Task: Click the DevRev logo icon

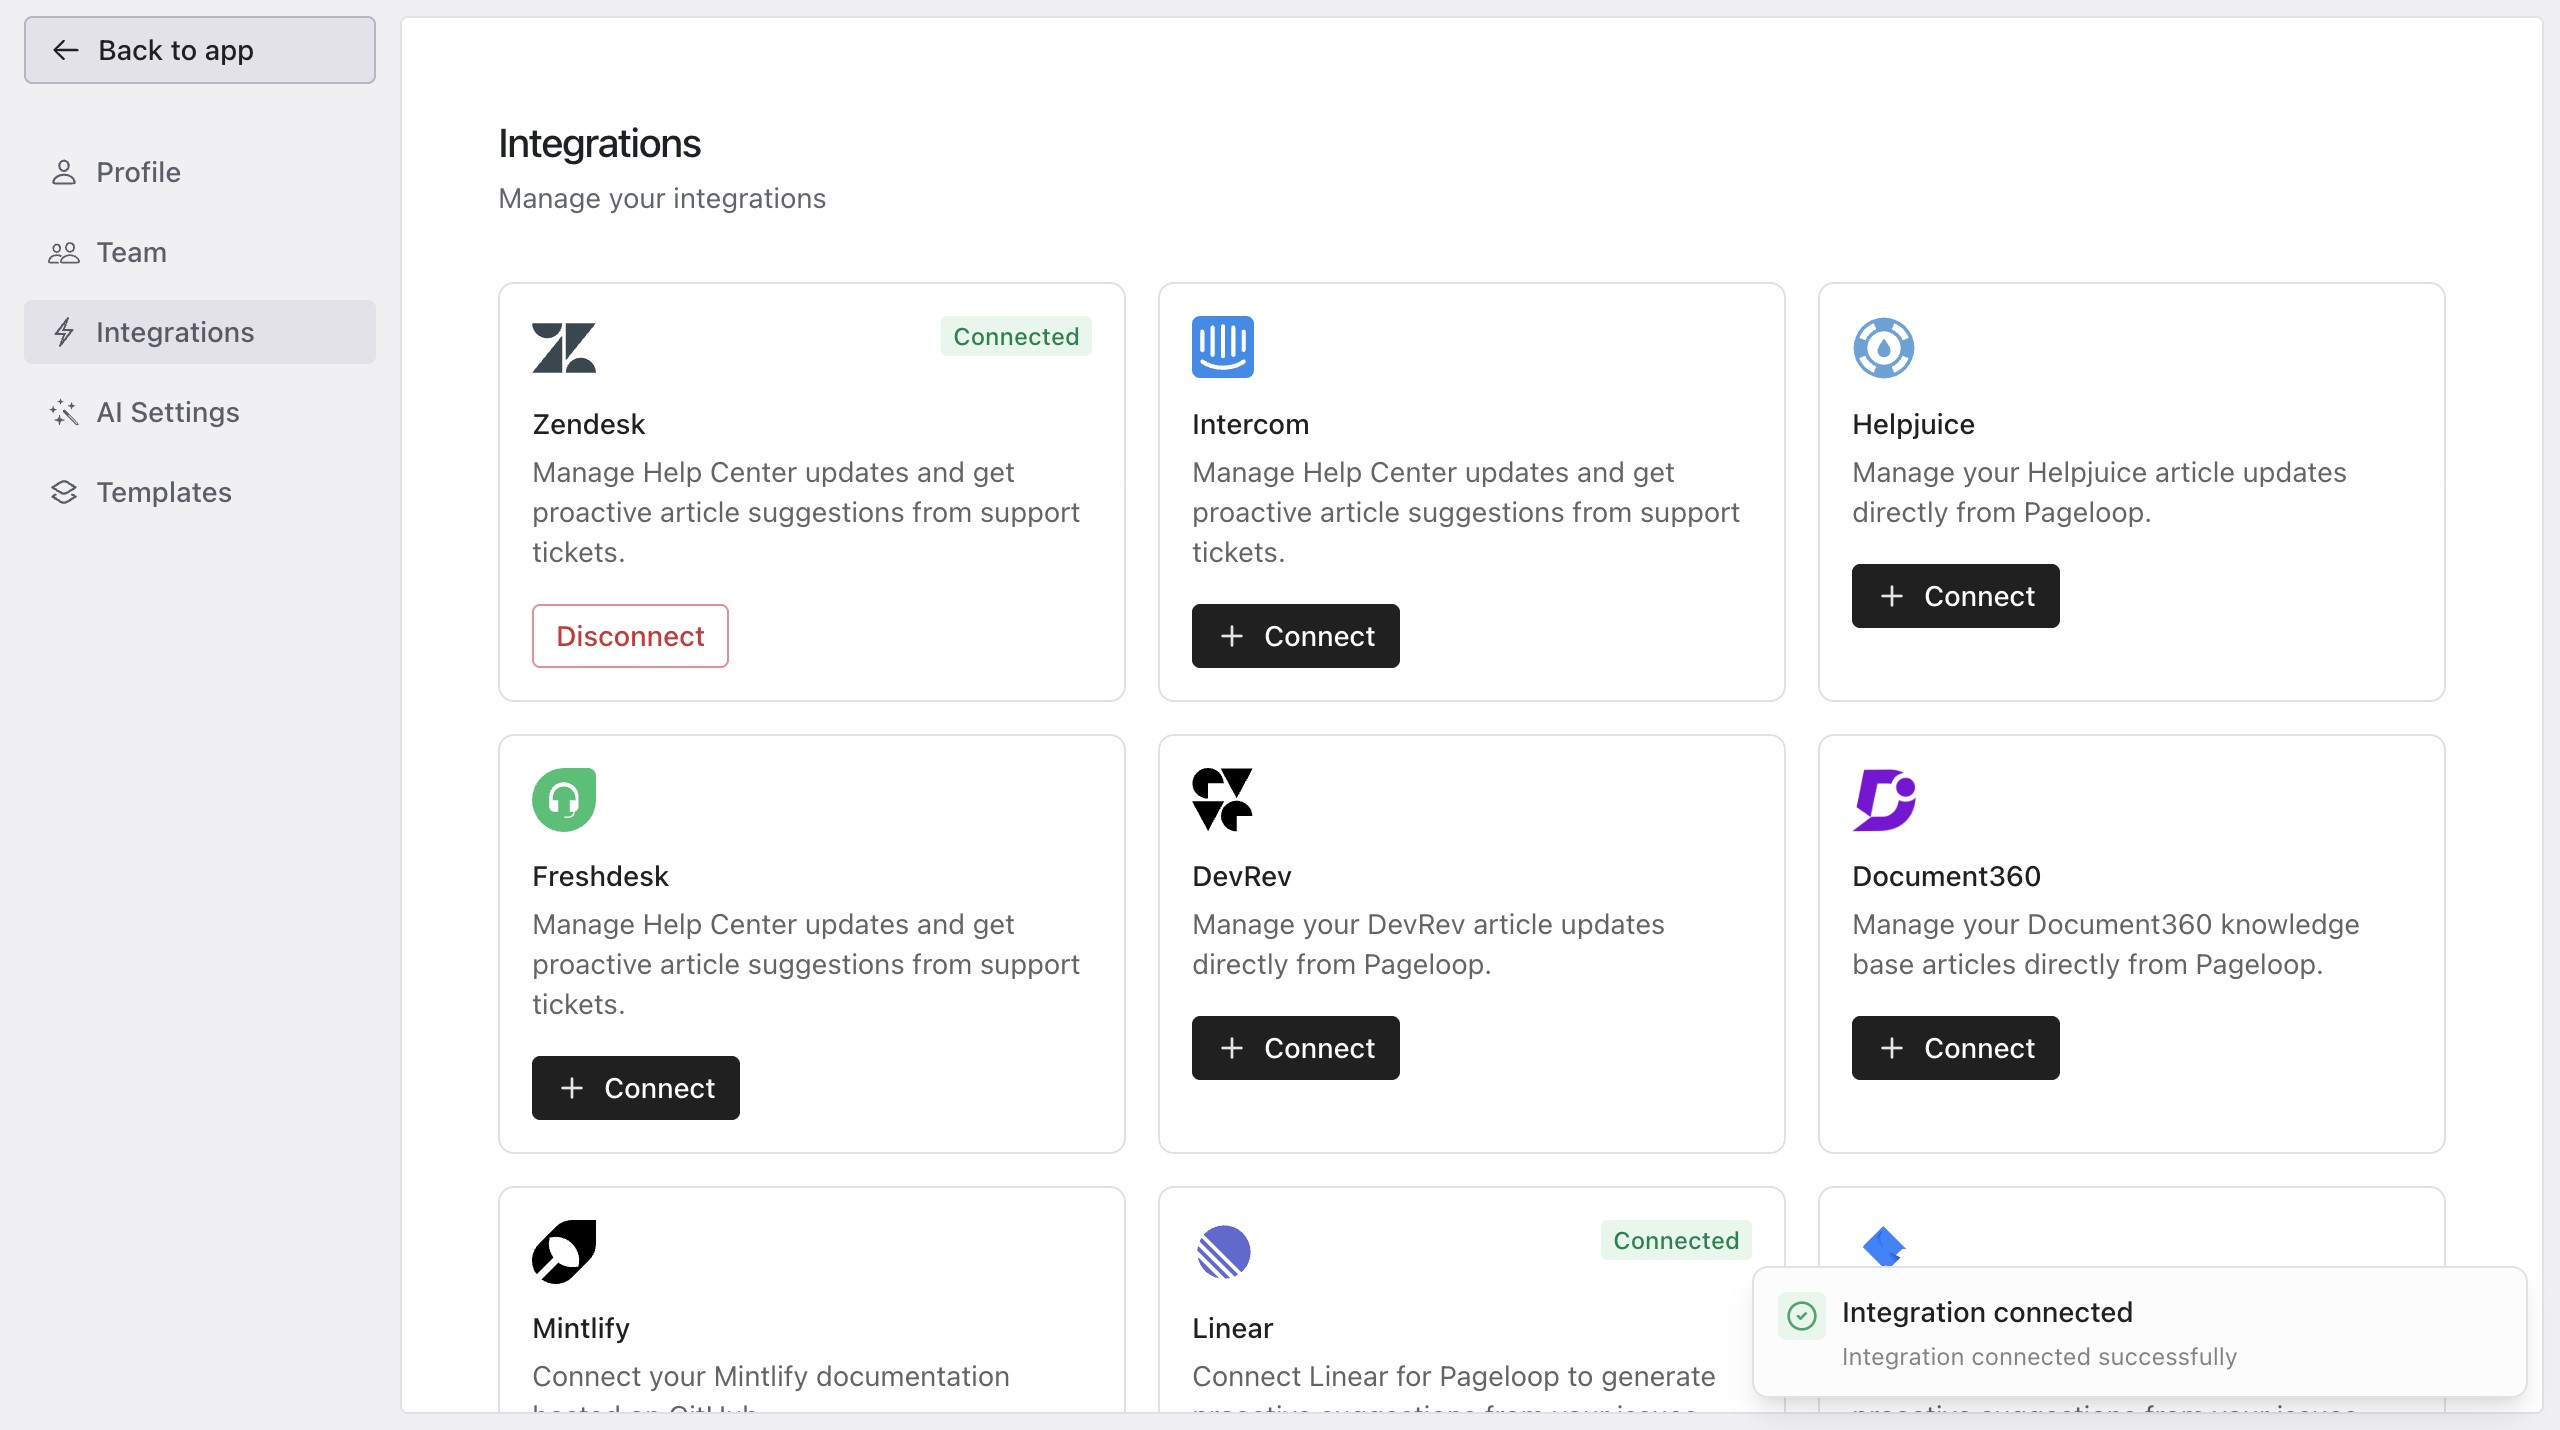Action: (x=1222, y=799)
